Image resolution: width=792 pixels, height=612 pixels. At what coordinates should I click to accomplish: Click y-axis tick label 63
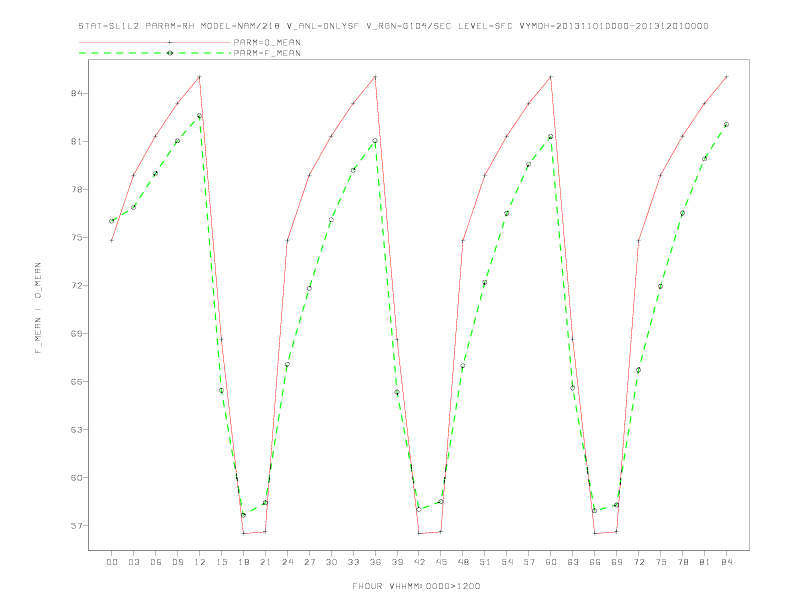click(x=76, y=430)
